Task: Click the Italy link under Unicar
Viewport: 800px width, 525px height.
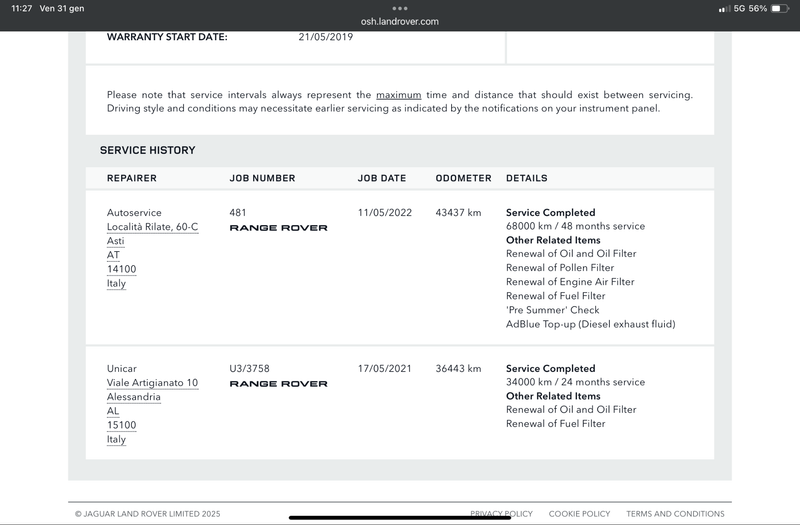Action: [116, 440]
